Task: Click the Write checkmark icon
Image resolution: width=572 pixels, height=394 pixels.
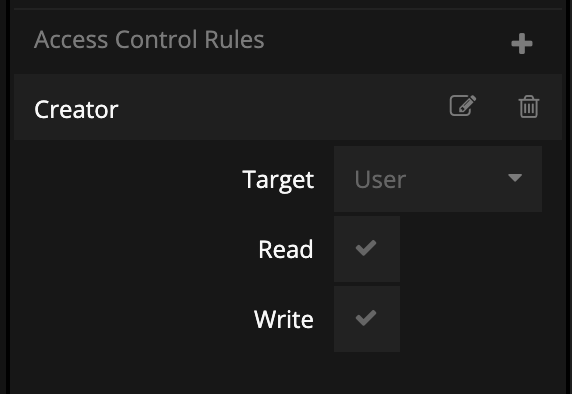Action: pyautogui.click(x=366, y=318)
